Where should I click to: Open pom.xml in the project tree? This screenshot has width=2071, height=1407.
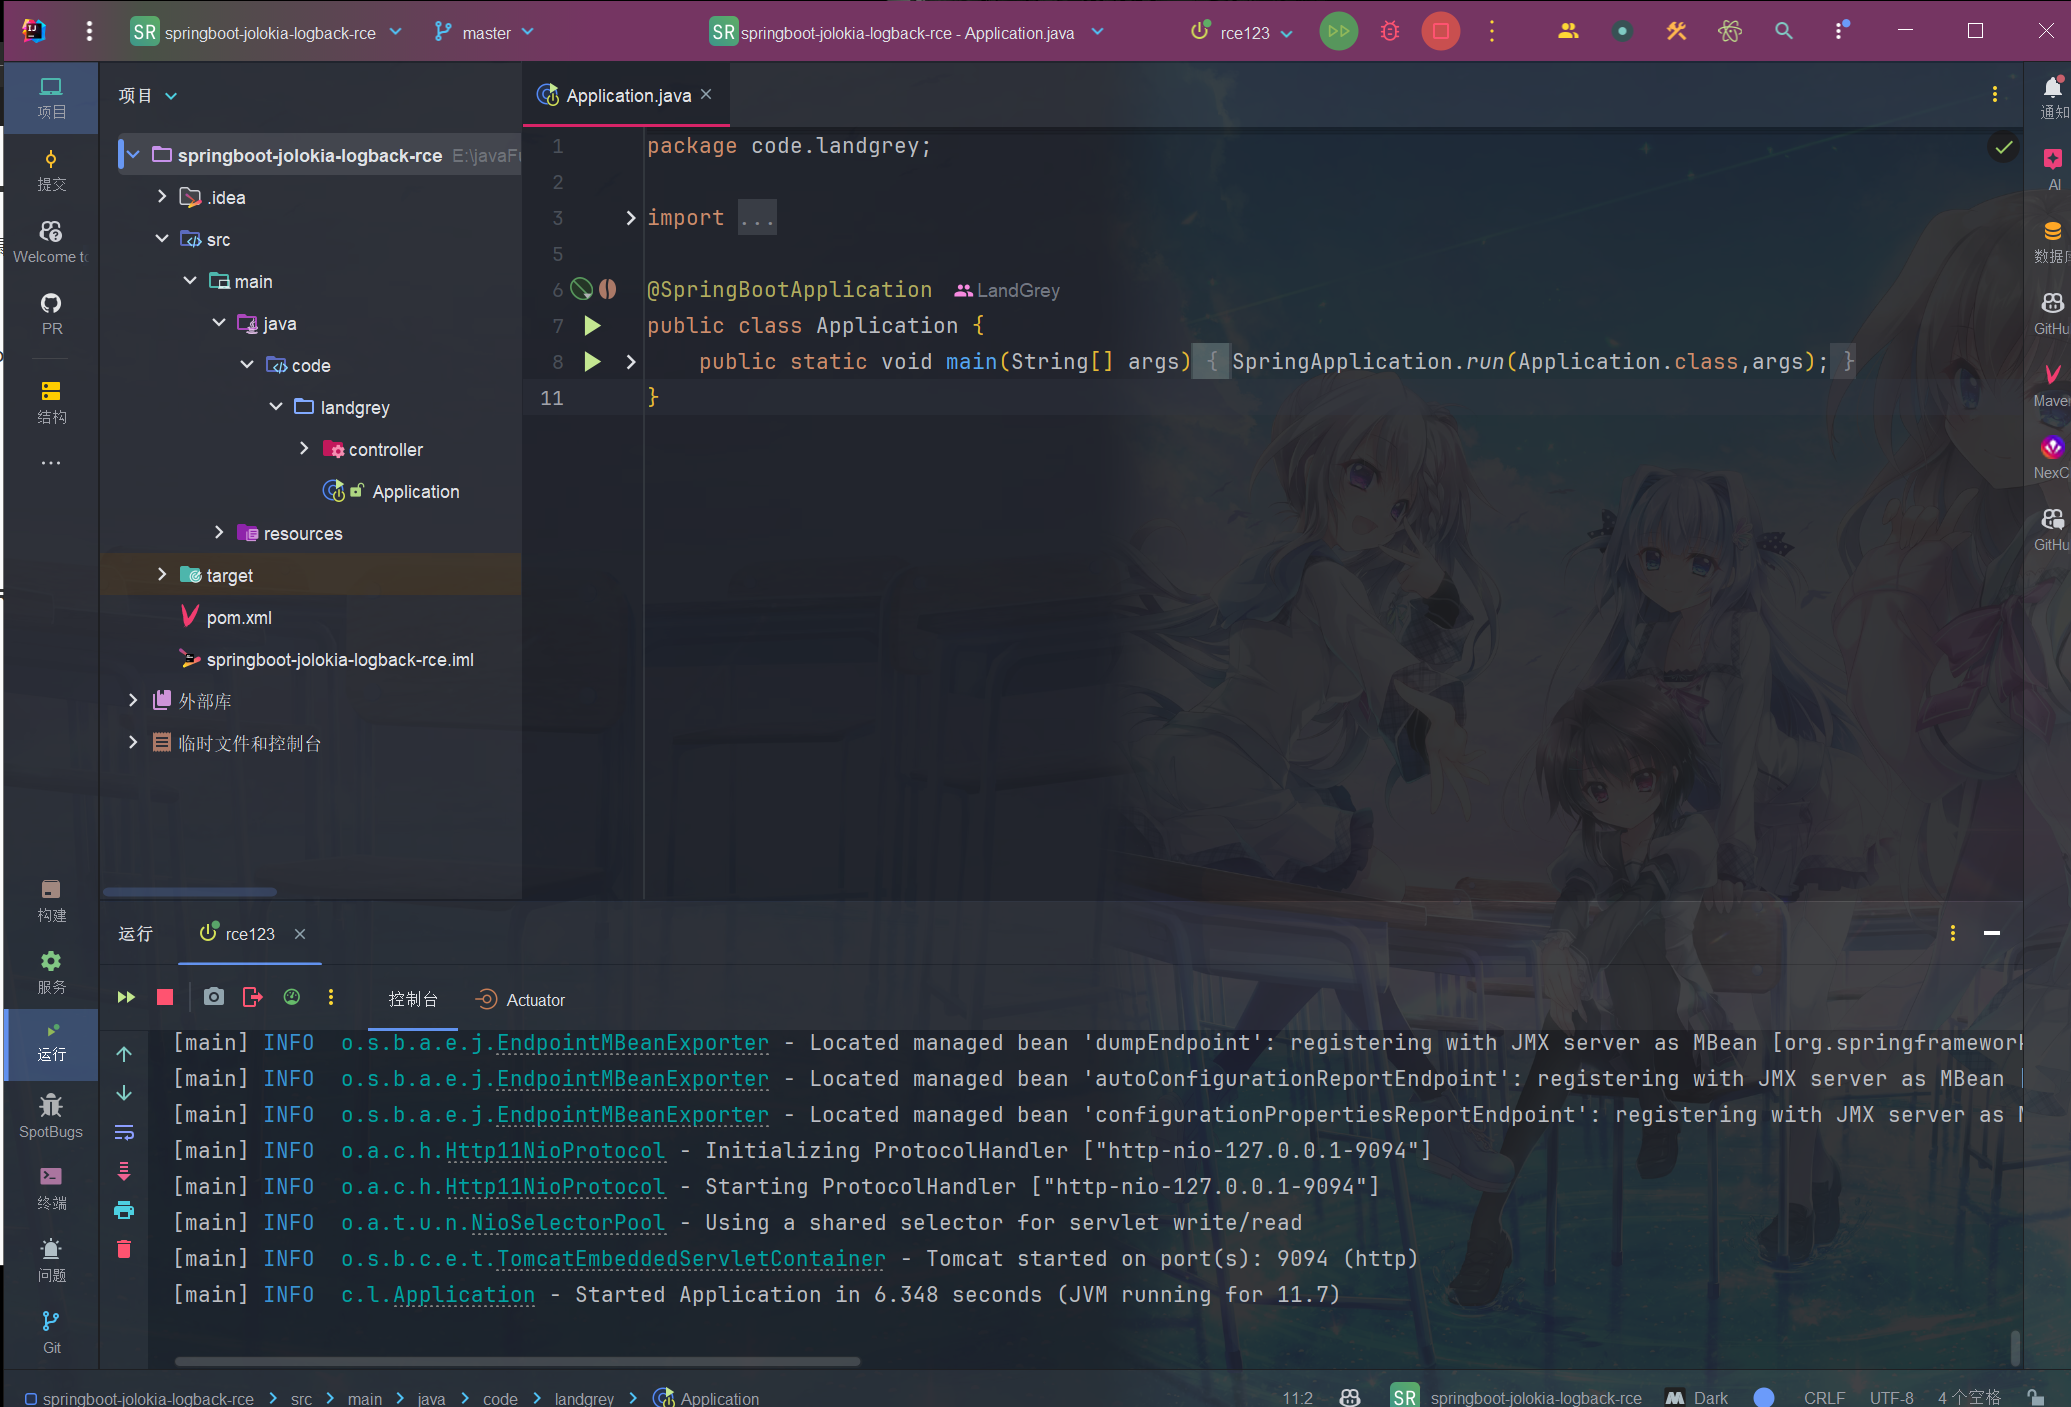(x=238, y=618)
